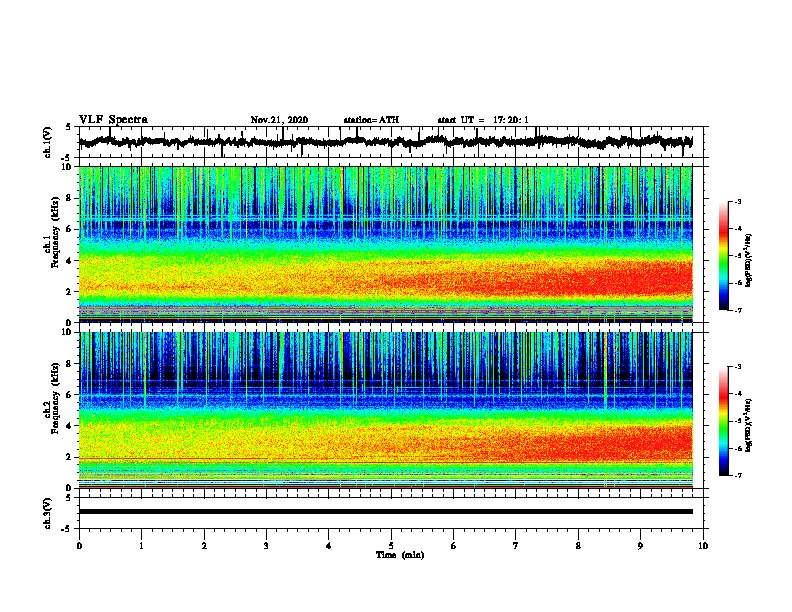
Task: Select the "start UT = 17:20:1" text
Action: [483, 120]
